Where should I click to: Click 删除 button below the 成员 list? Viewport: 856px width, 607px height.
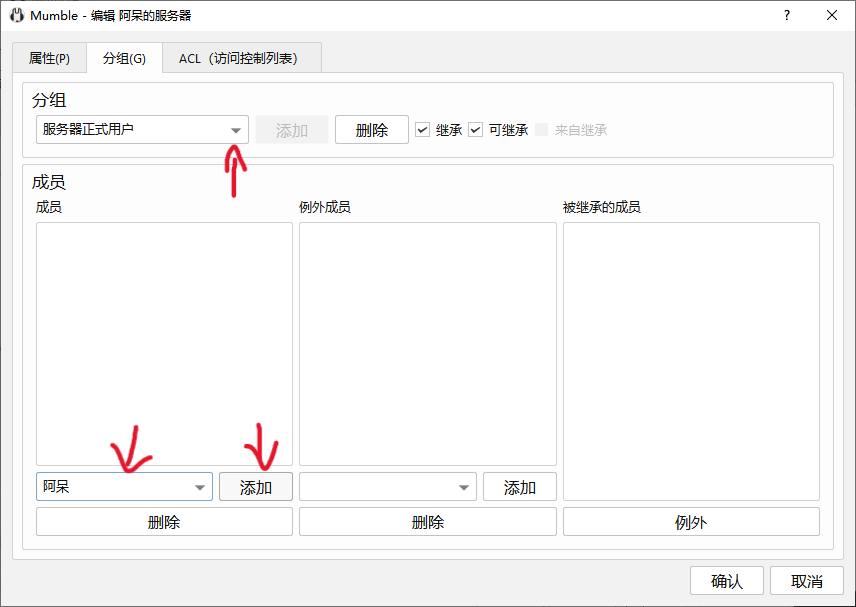pyautogui.click(x=164, y=522)
